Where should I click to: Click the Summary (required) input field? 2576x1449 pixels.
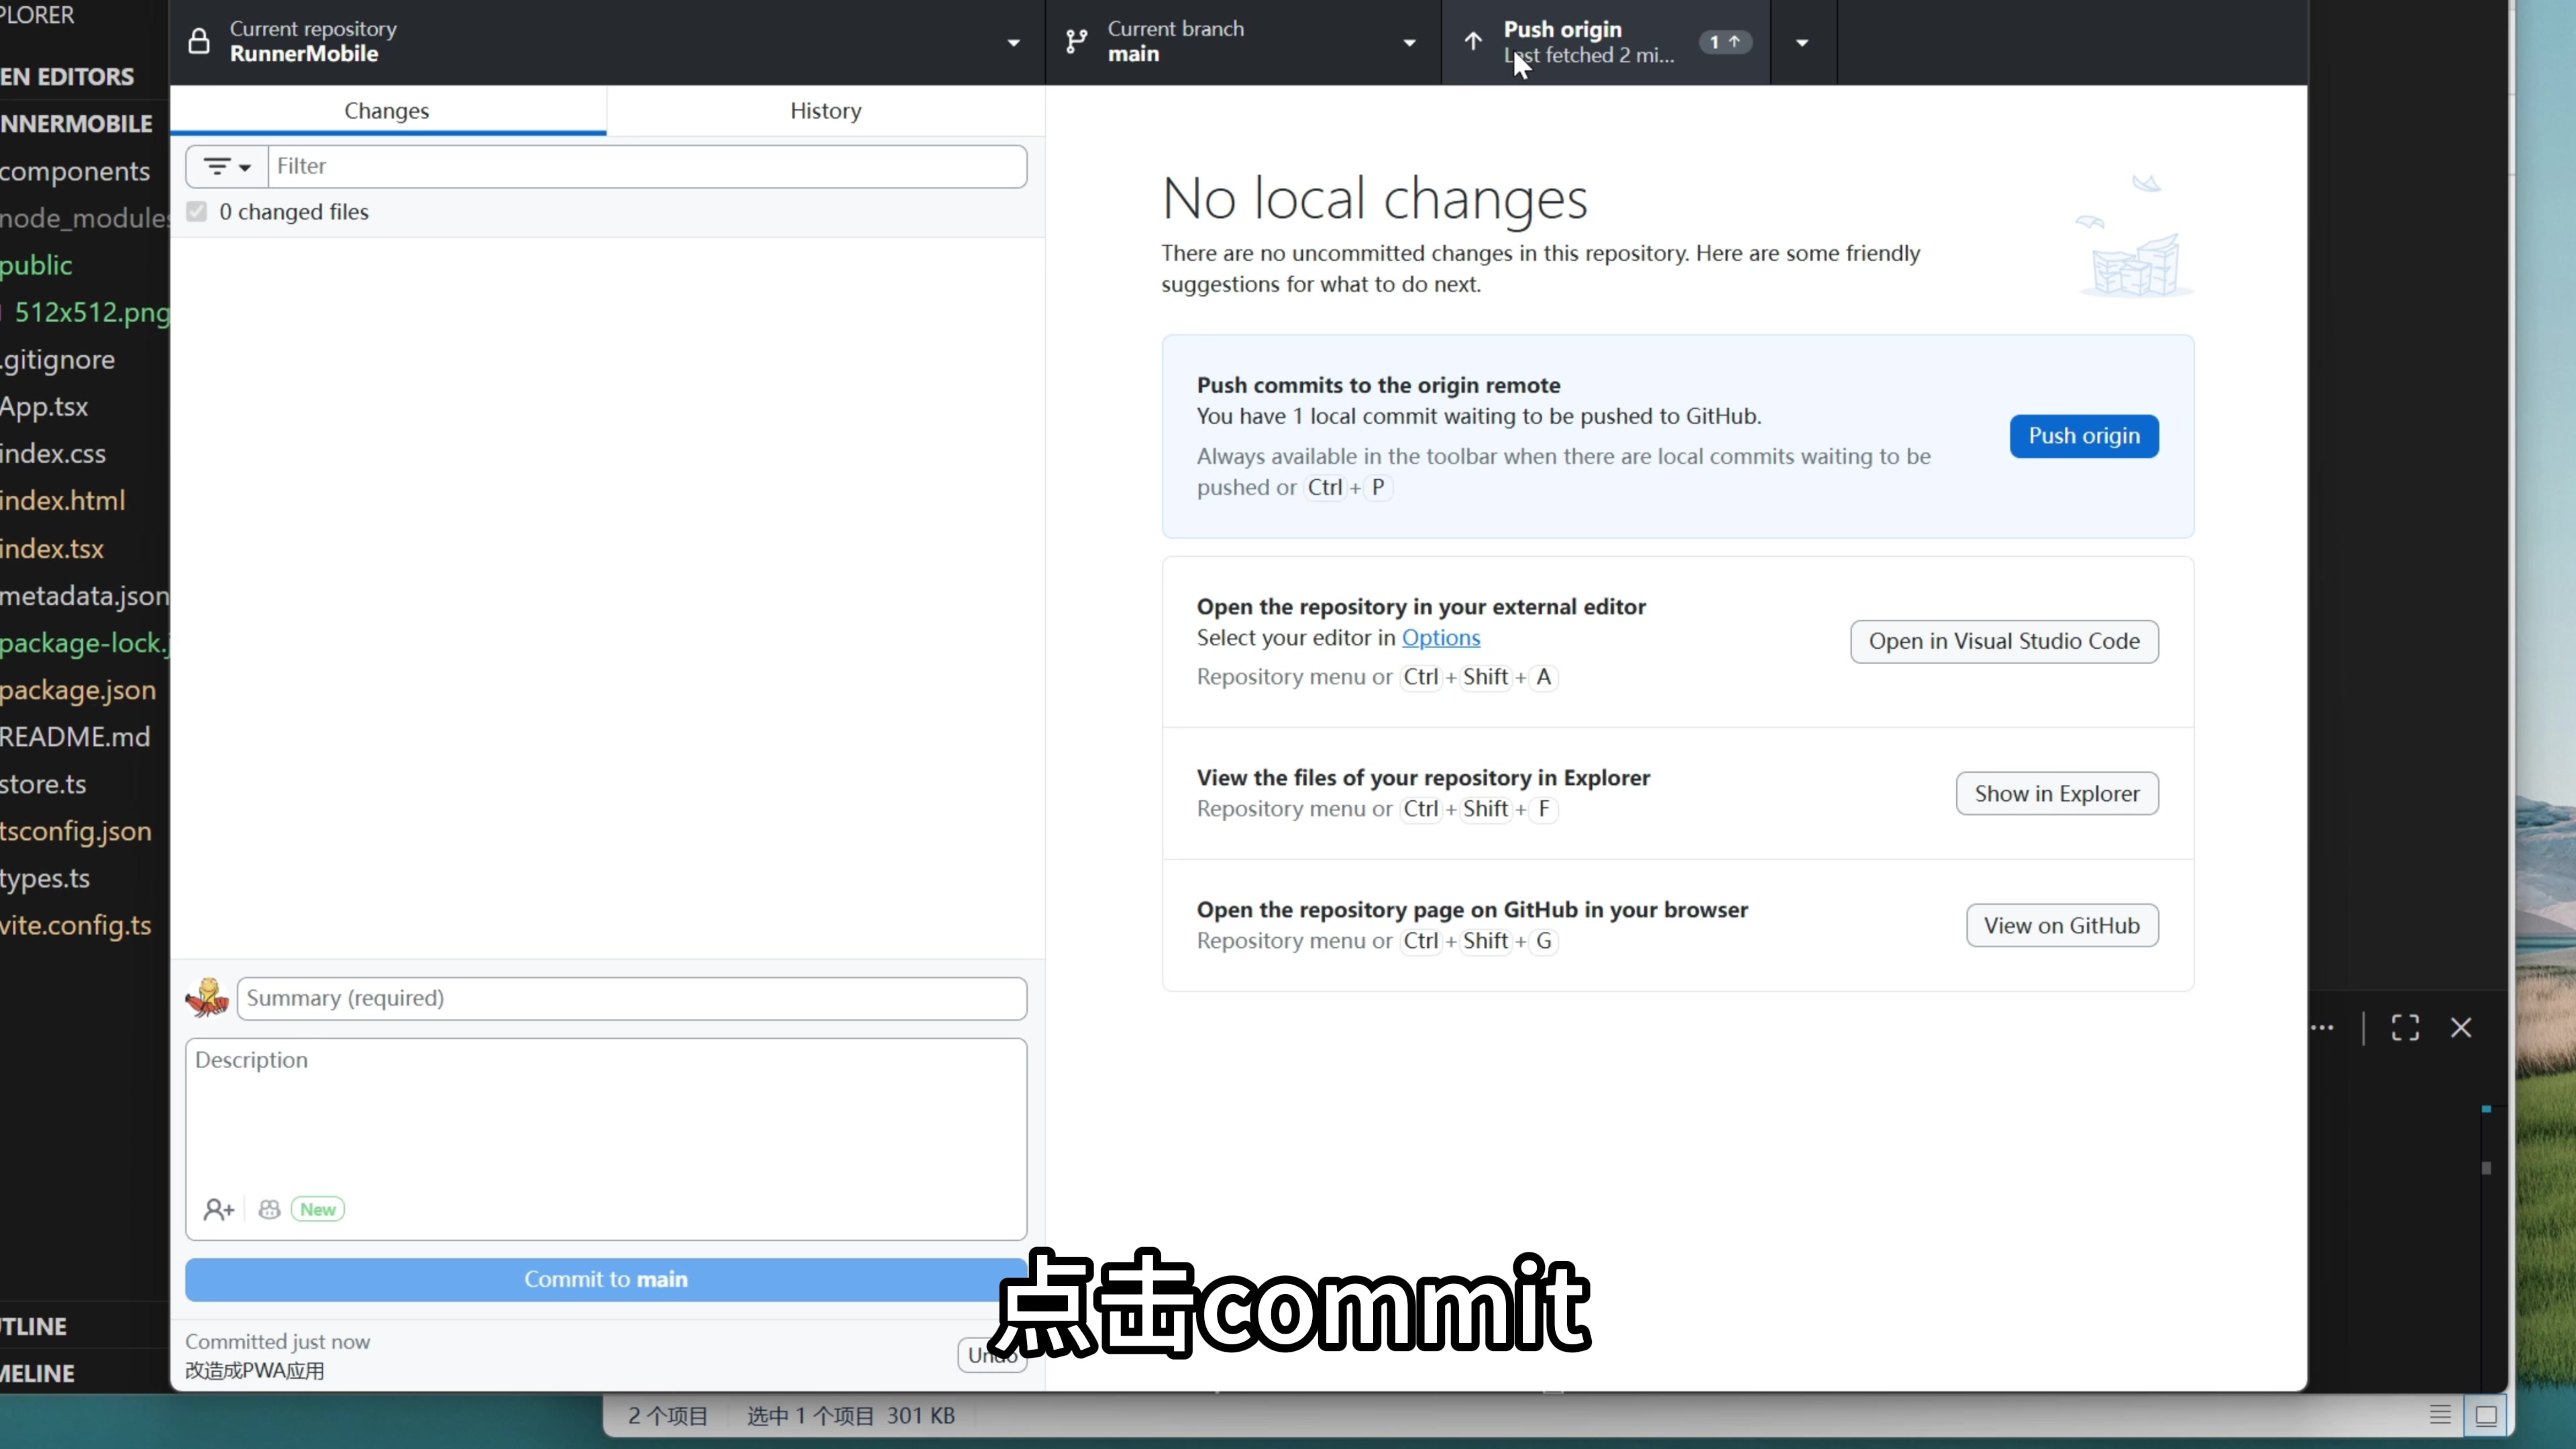(631, 998)
